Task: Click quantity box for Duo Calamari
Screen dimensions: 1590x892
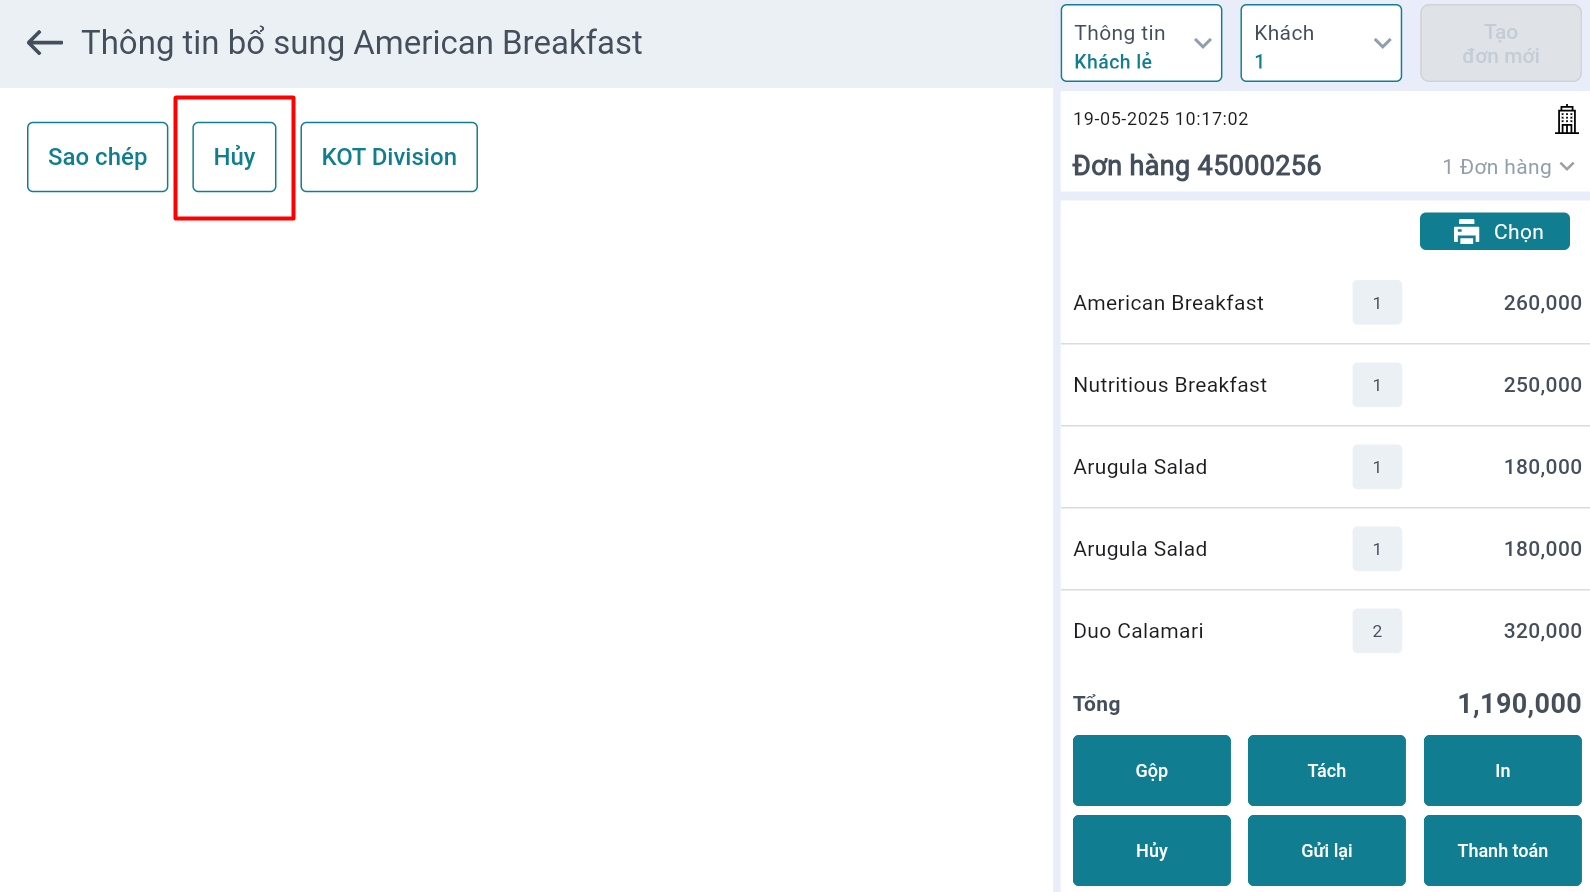Action: pos(1377,631)
